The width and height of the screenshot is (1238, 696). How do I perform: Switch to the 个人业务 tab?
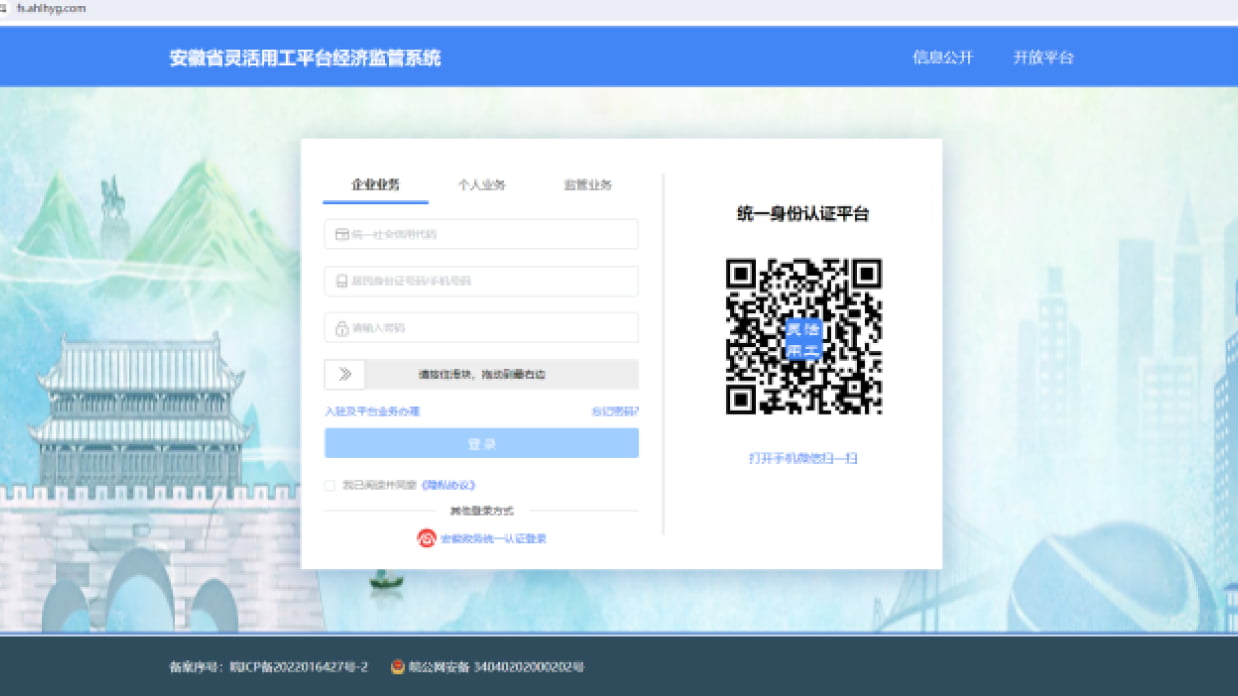click(x=481, y=185)
